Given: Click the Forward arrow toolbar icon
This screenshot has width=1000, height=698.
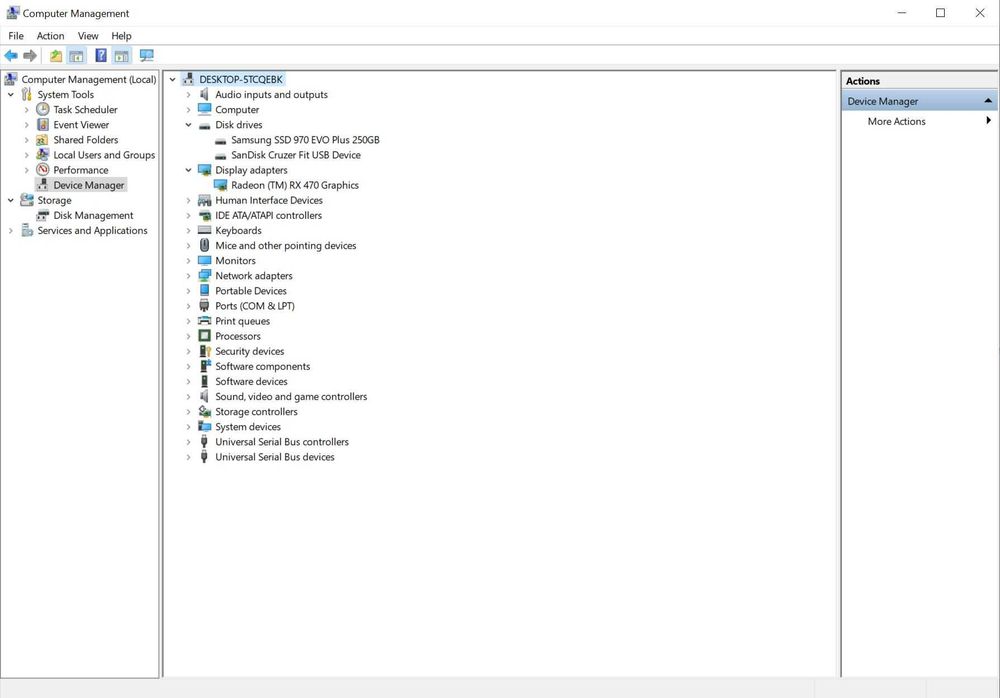Looking at the screenshot, I should 29,56.
